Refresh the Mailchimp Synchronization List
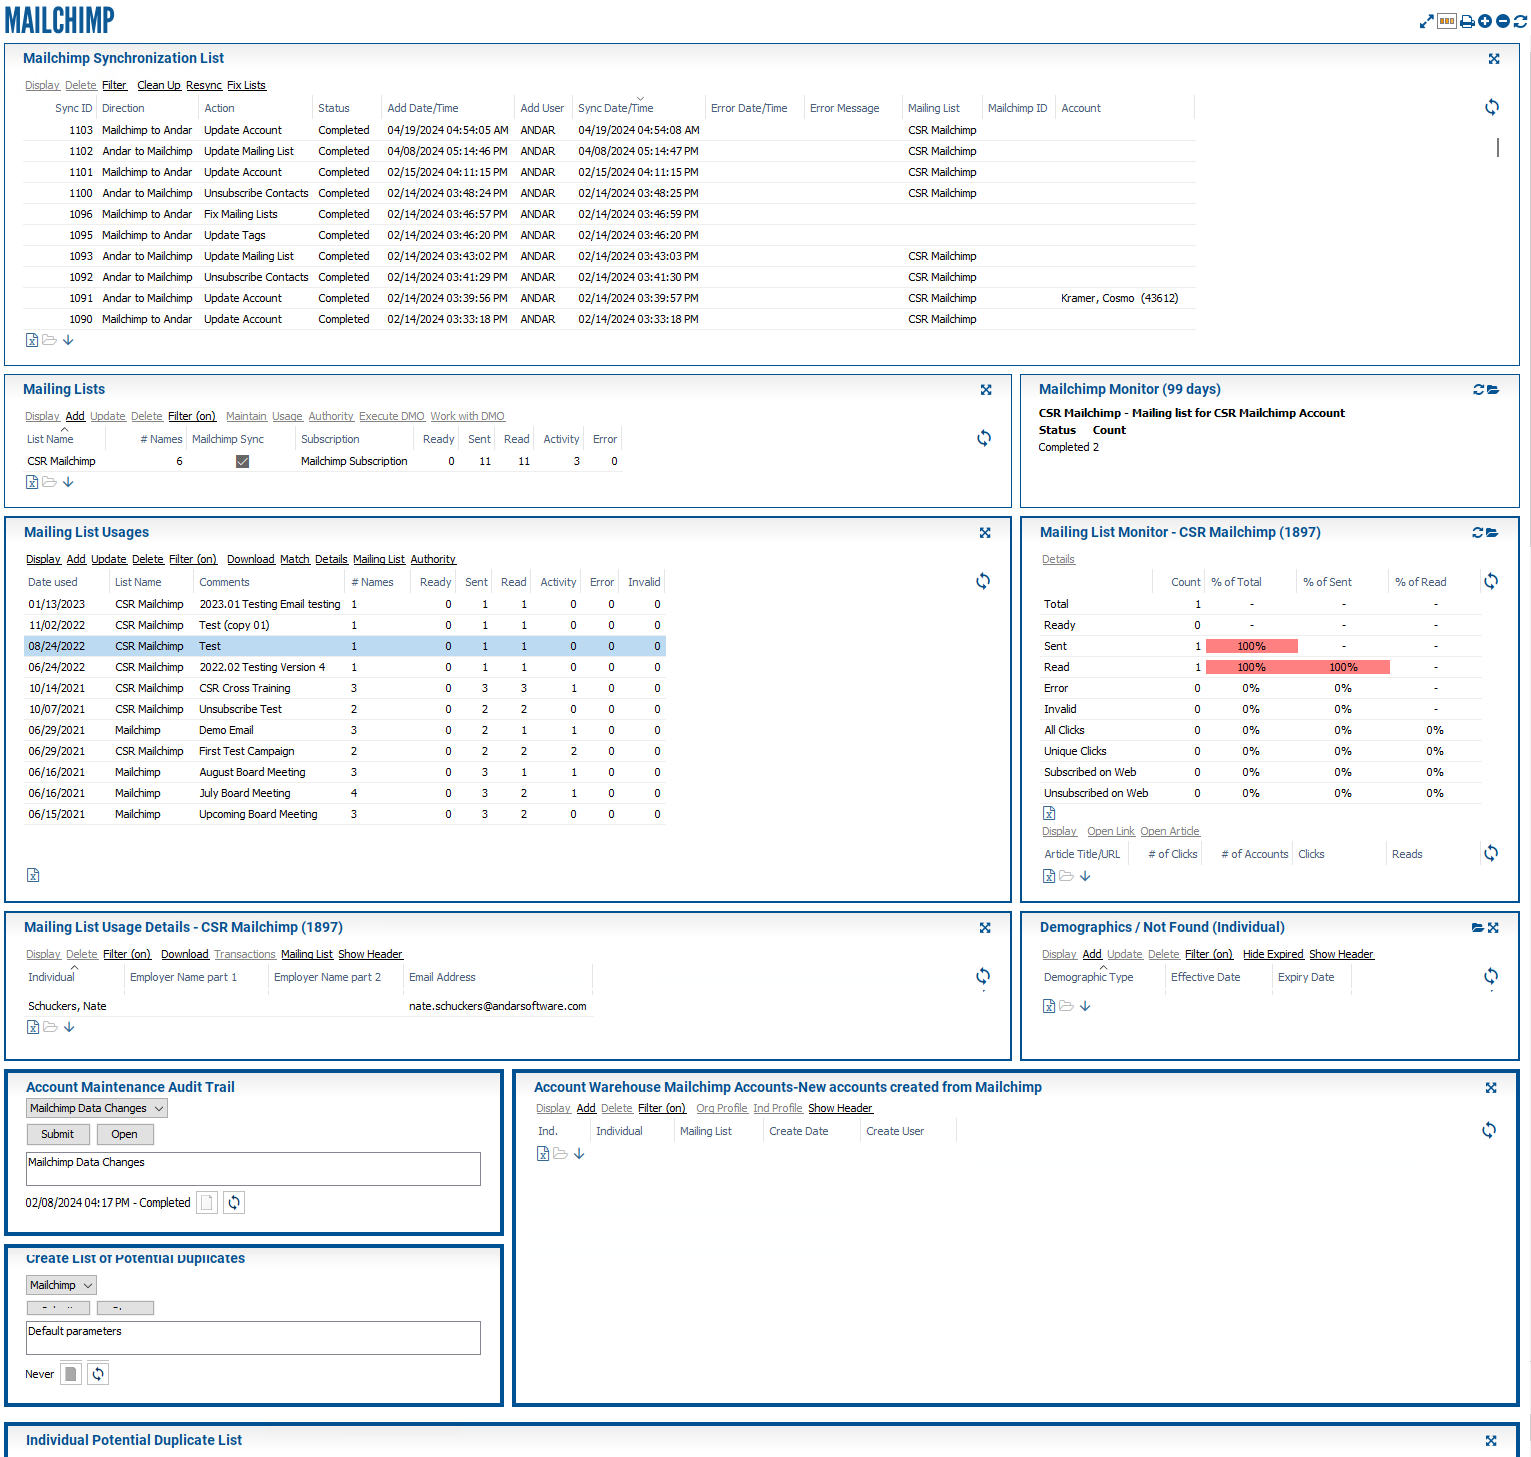Viewport: 1531px width, 1457px height. pos(1492,107)
